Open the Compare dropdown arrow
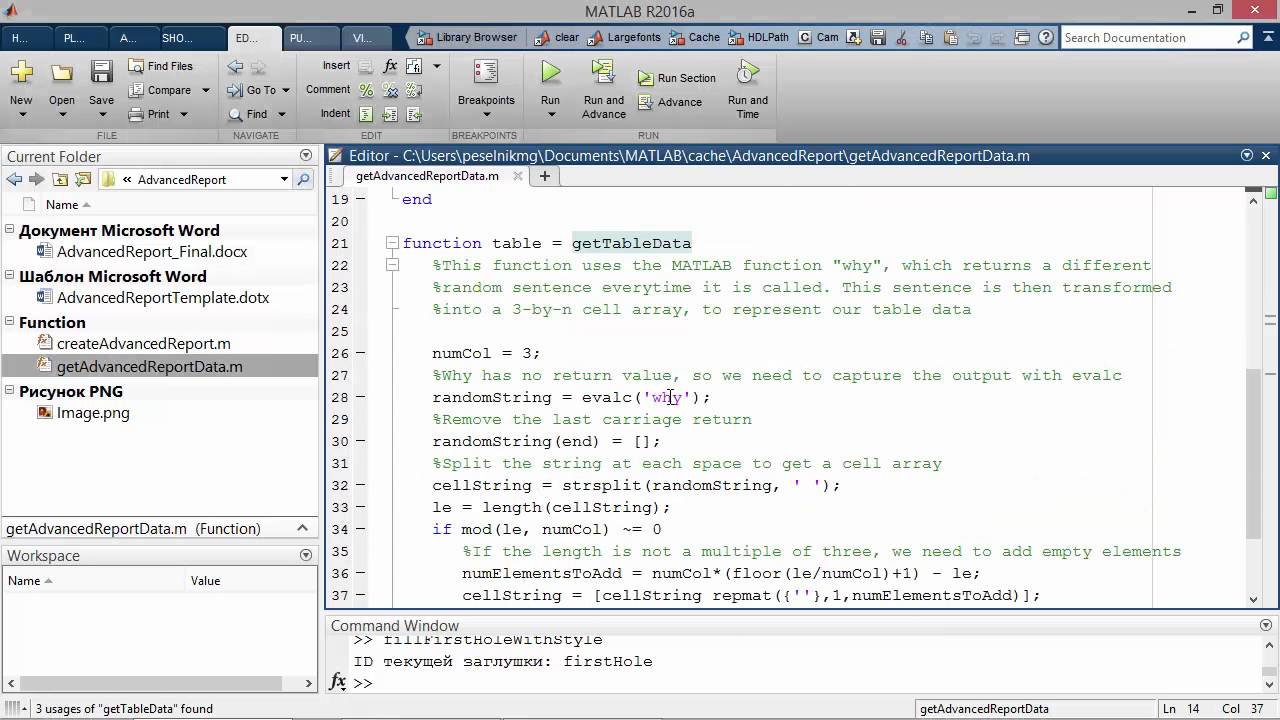Screen dimensions: 1280x720 (205, 90)
